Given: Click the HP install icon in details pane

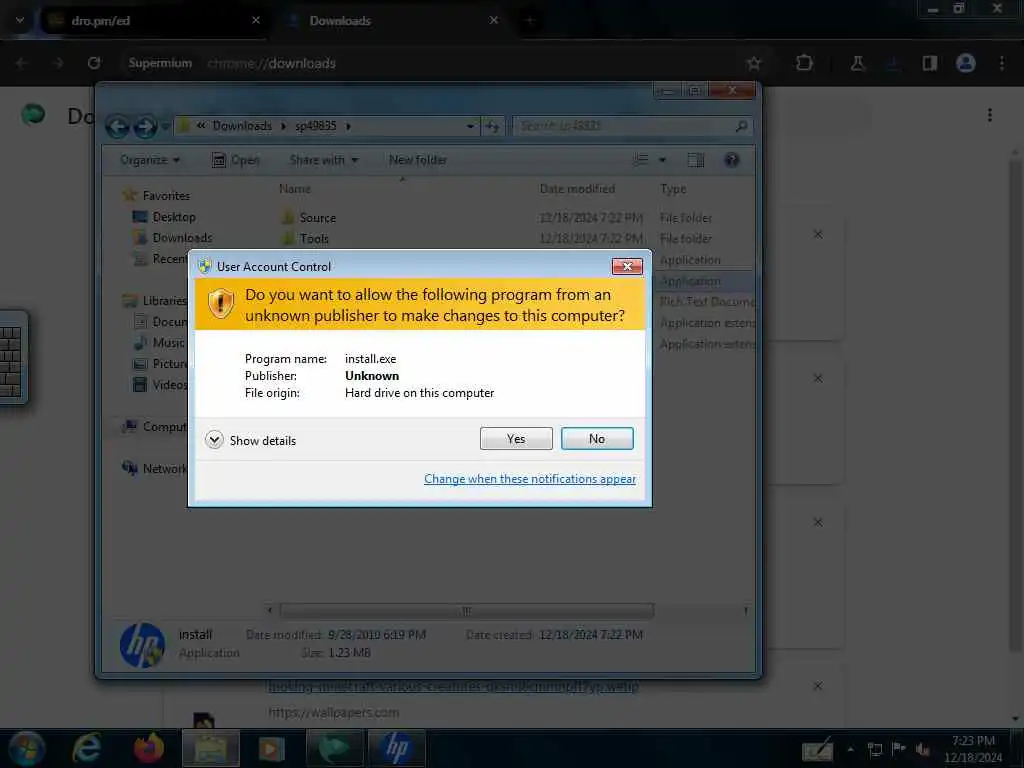Looking at the screenshot, I should pyautogui.click(x=142, y=645).
